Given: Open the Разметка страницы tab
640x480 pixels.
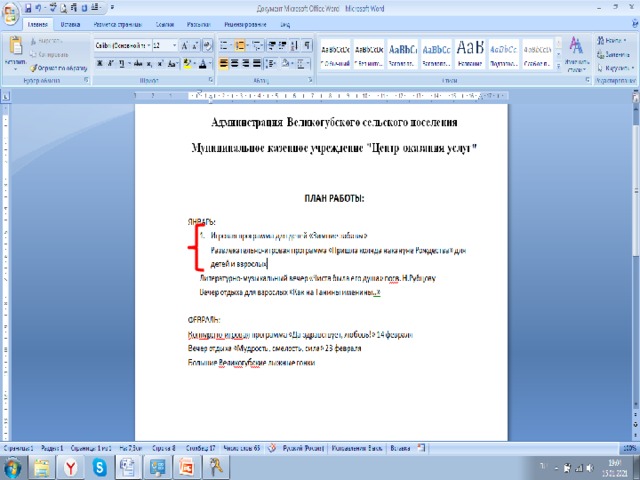Looking at the screenshot, I should tap(118, 21).
